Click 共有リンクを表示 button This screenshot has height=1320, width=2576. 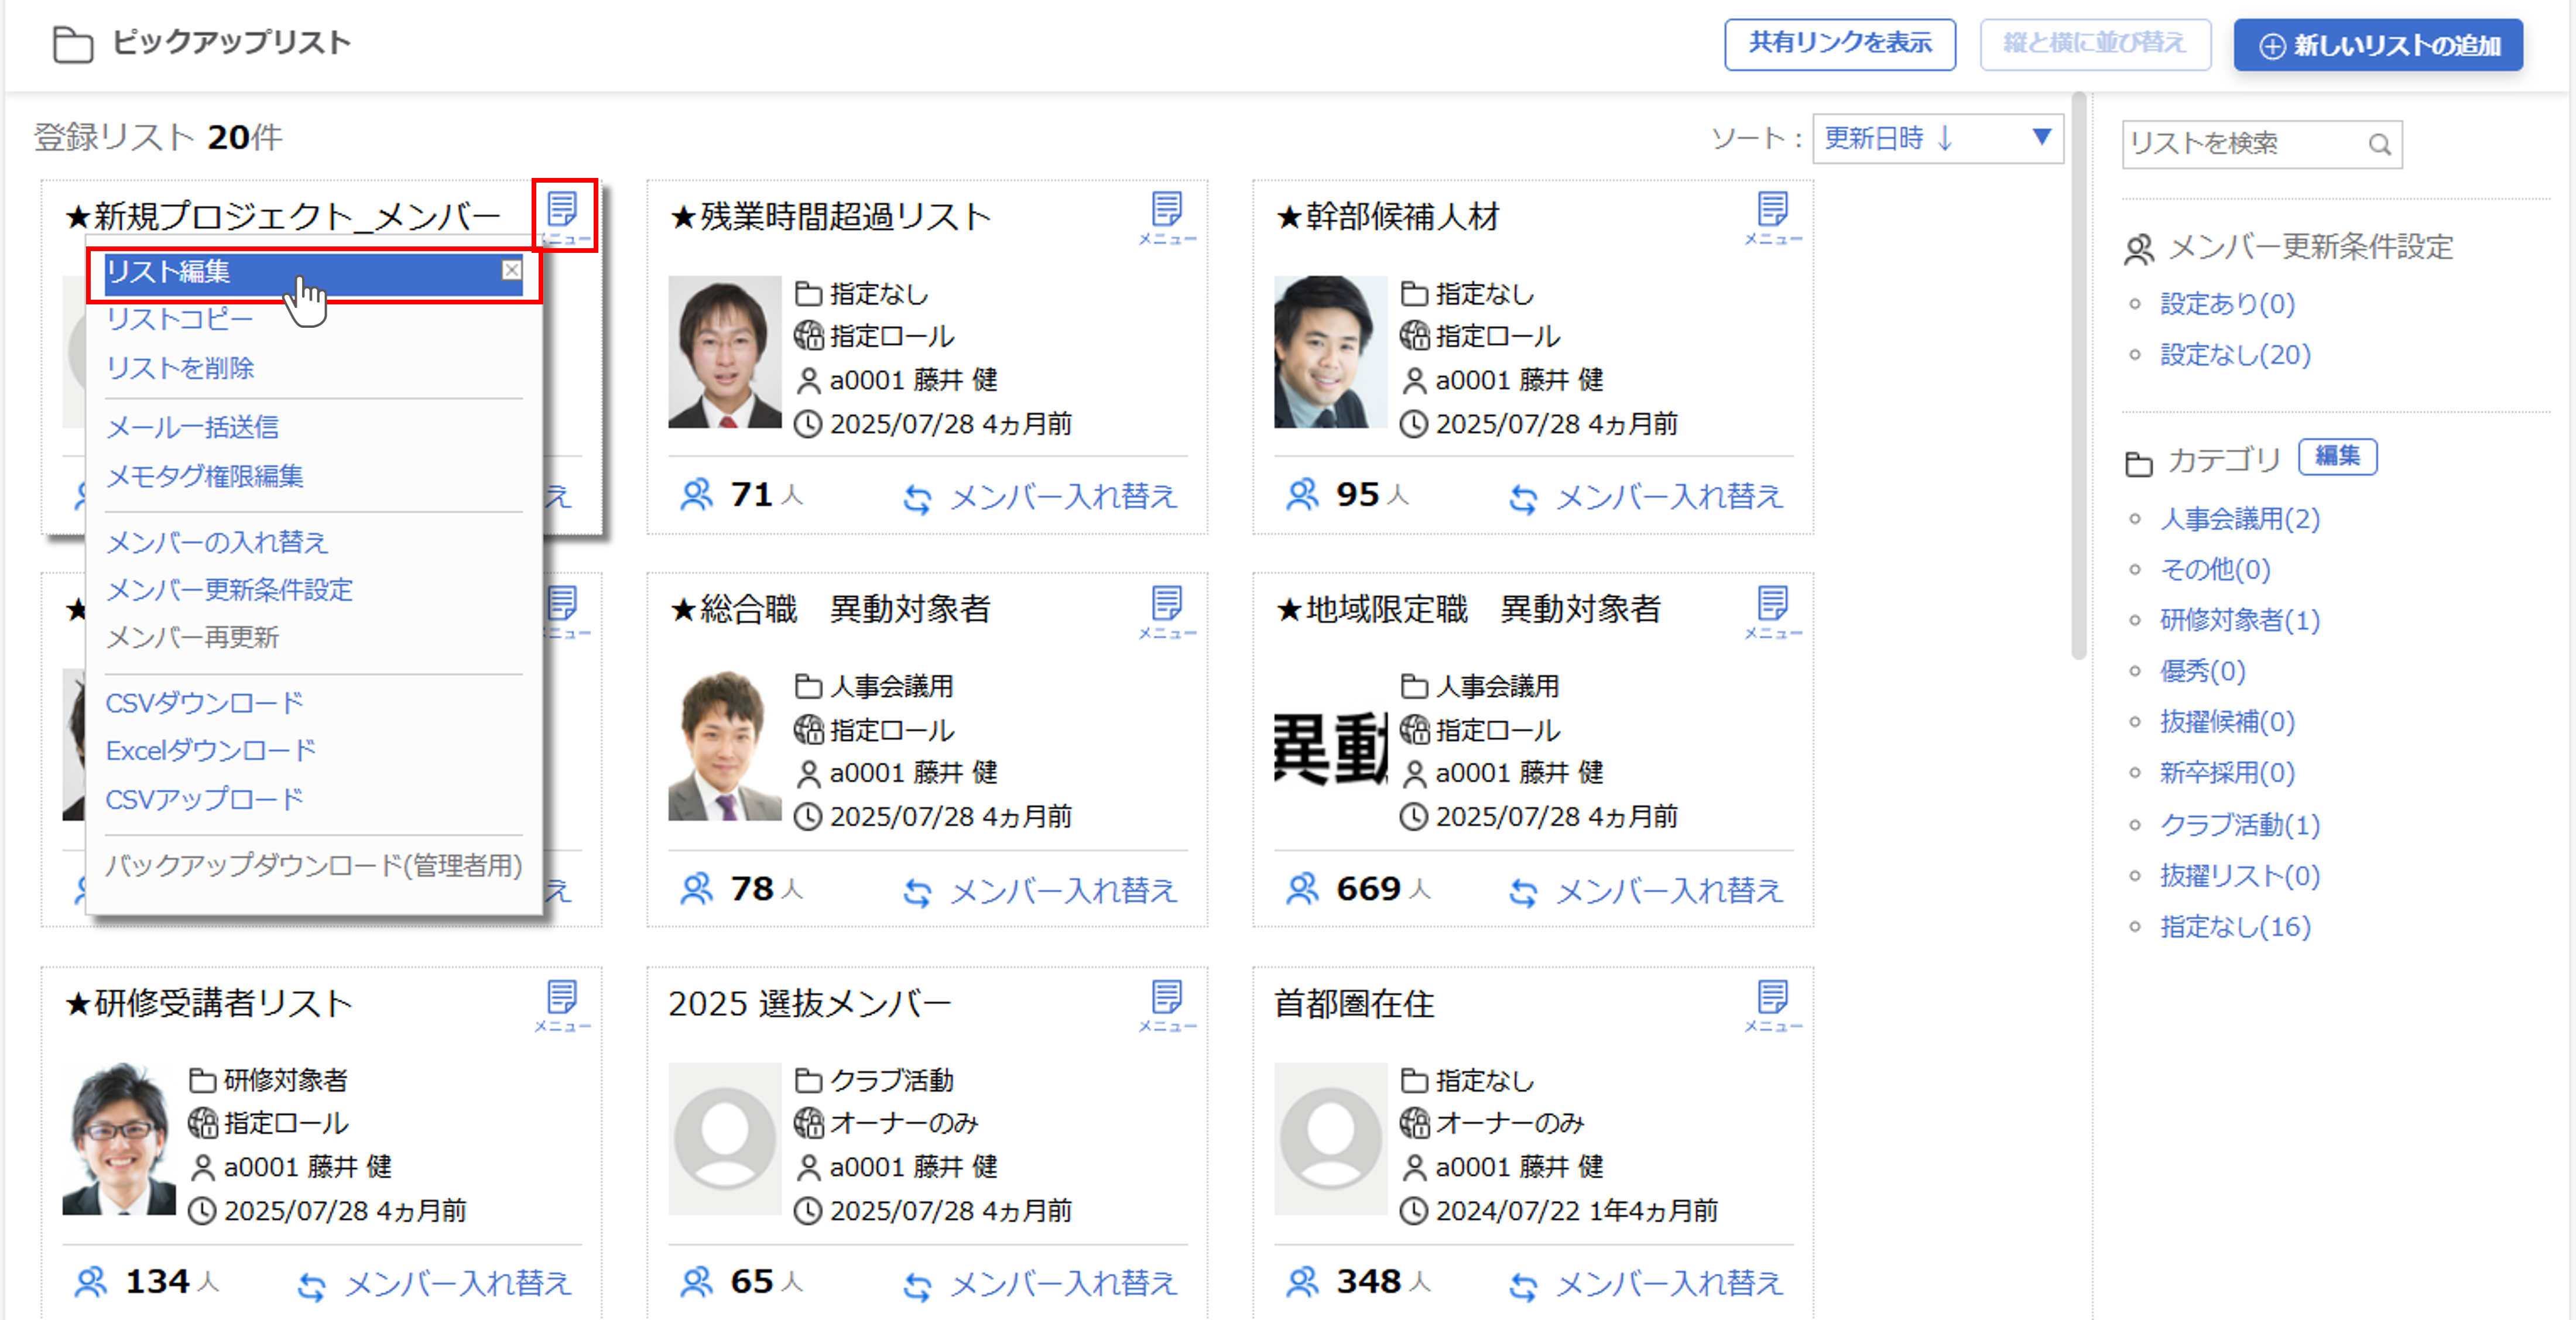point(1839,44)
